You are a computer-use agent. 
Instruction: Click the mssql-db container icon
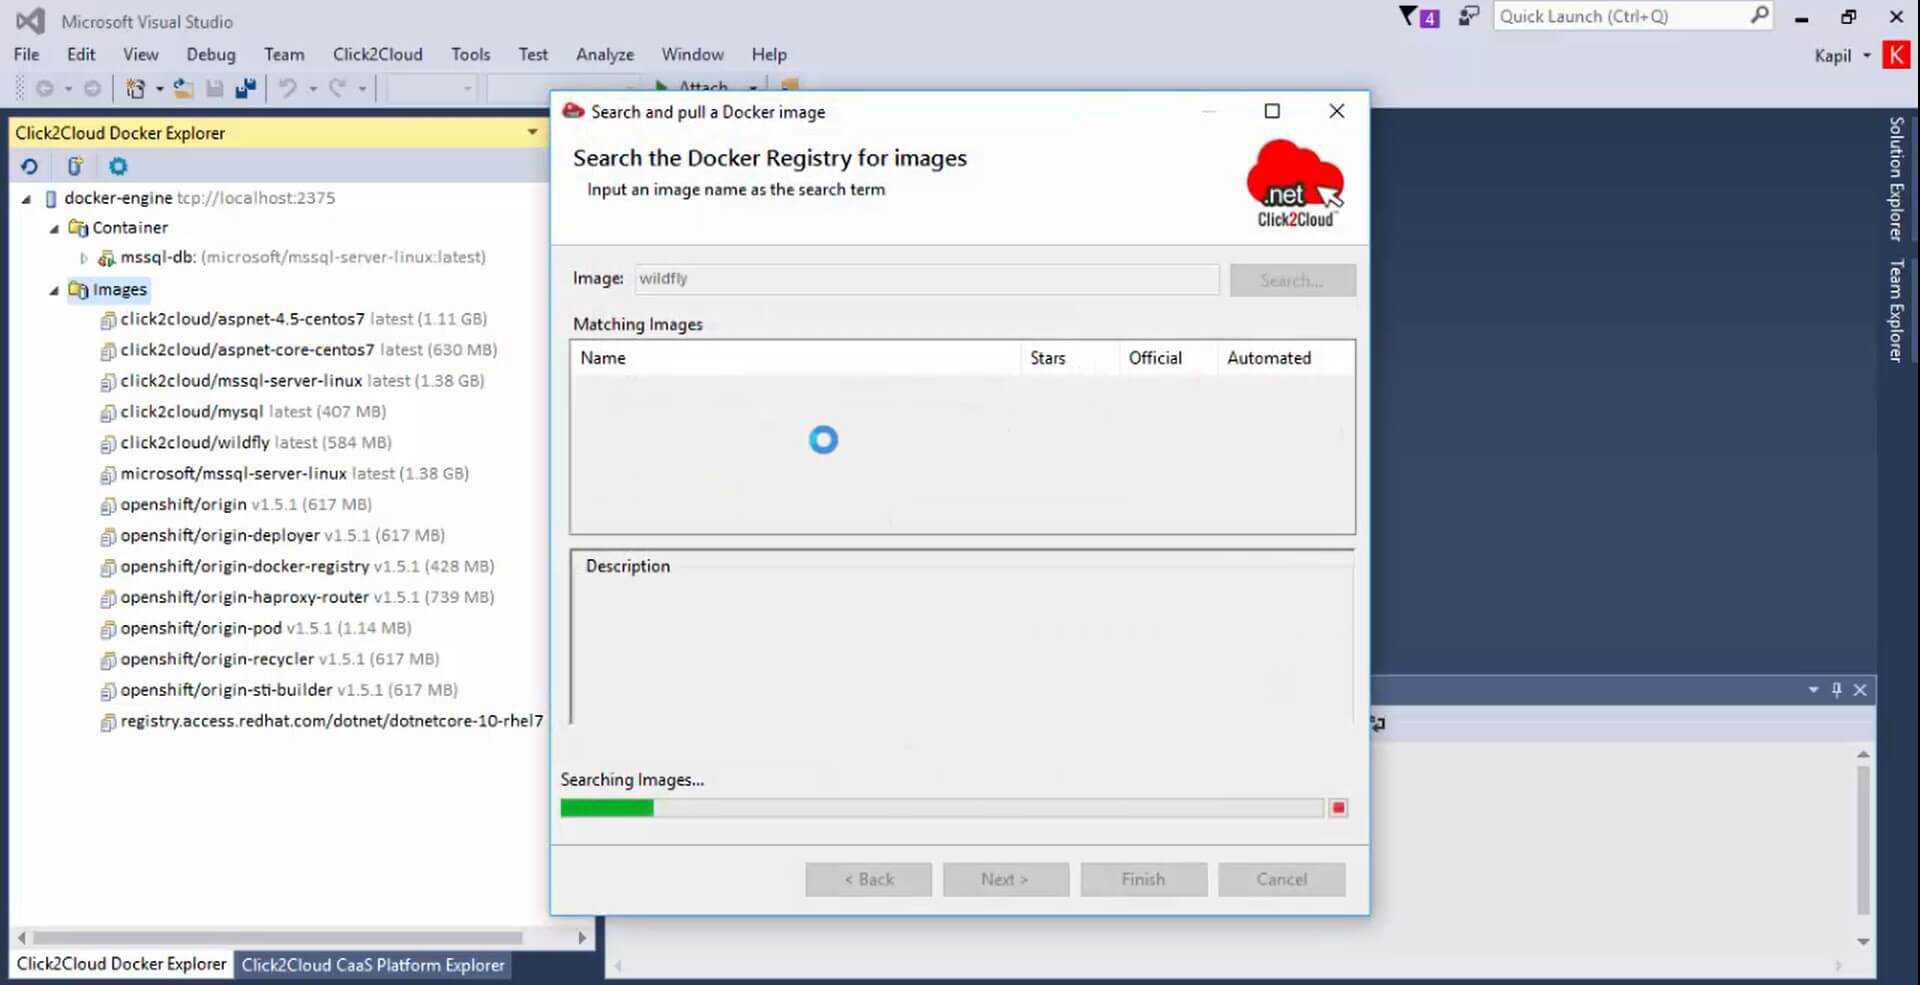106,258
